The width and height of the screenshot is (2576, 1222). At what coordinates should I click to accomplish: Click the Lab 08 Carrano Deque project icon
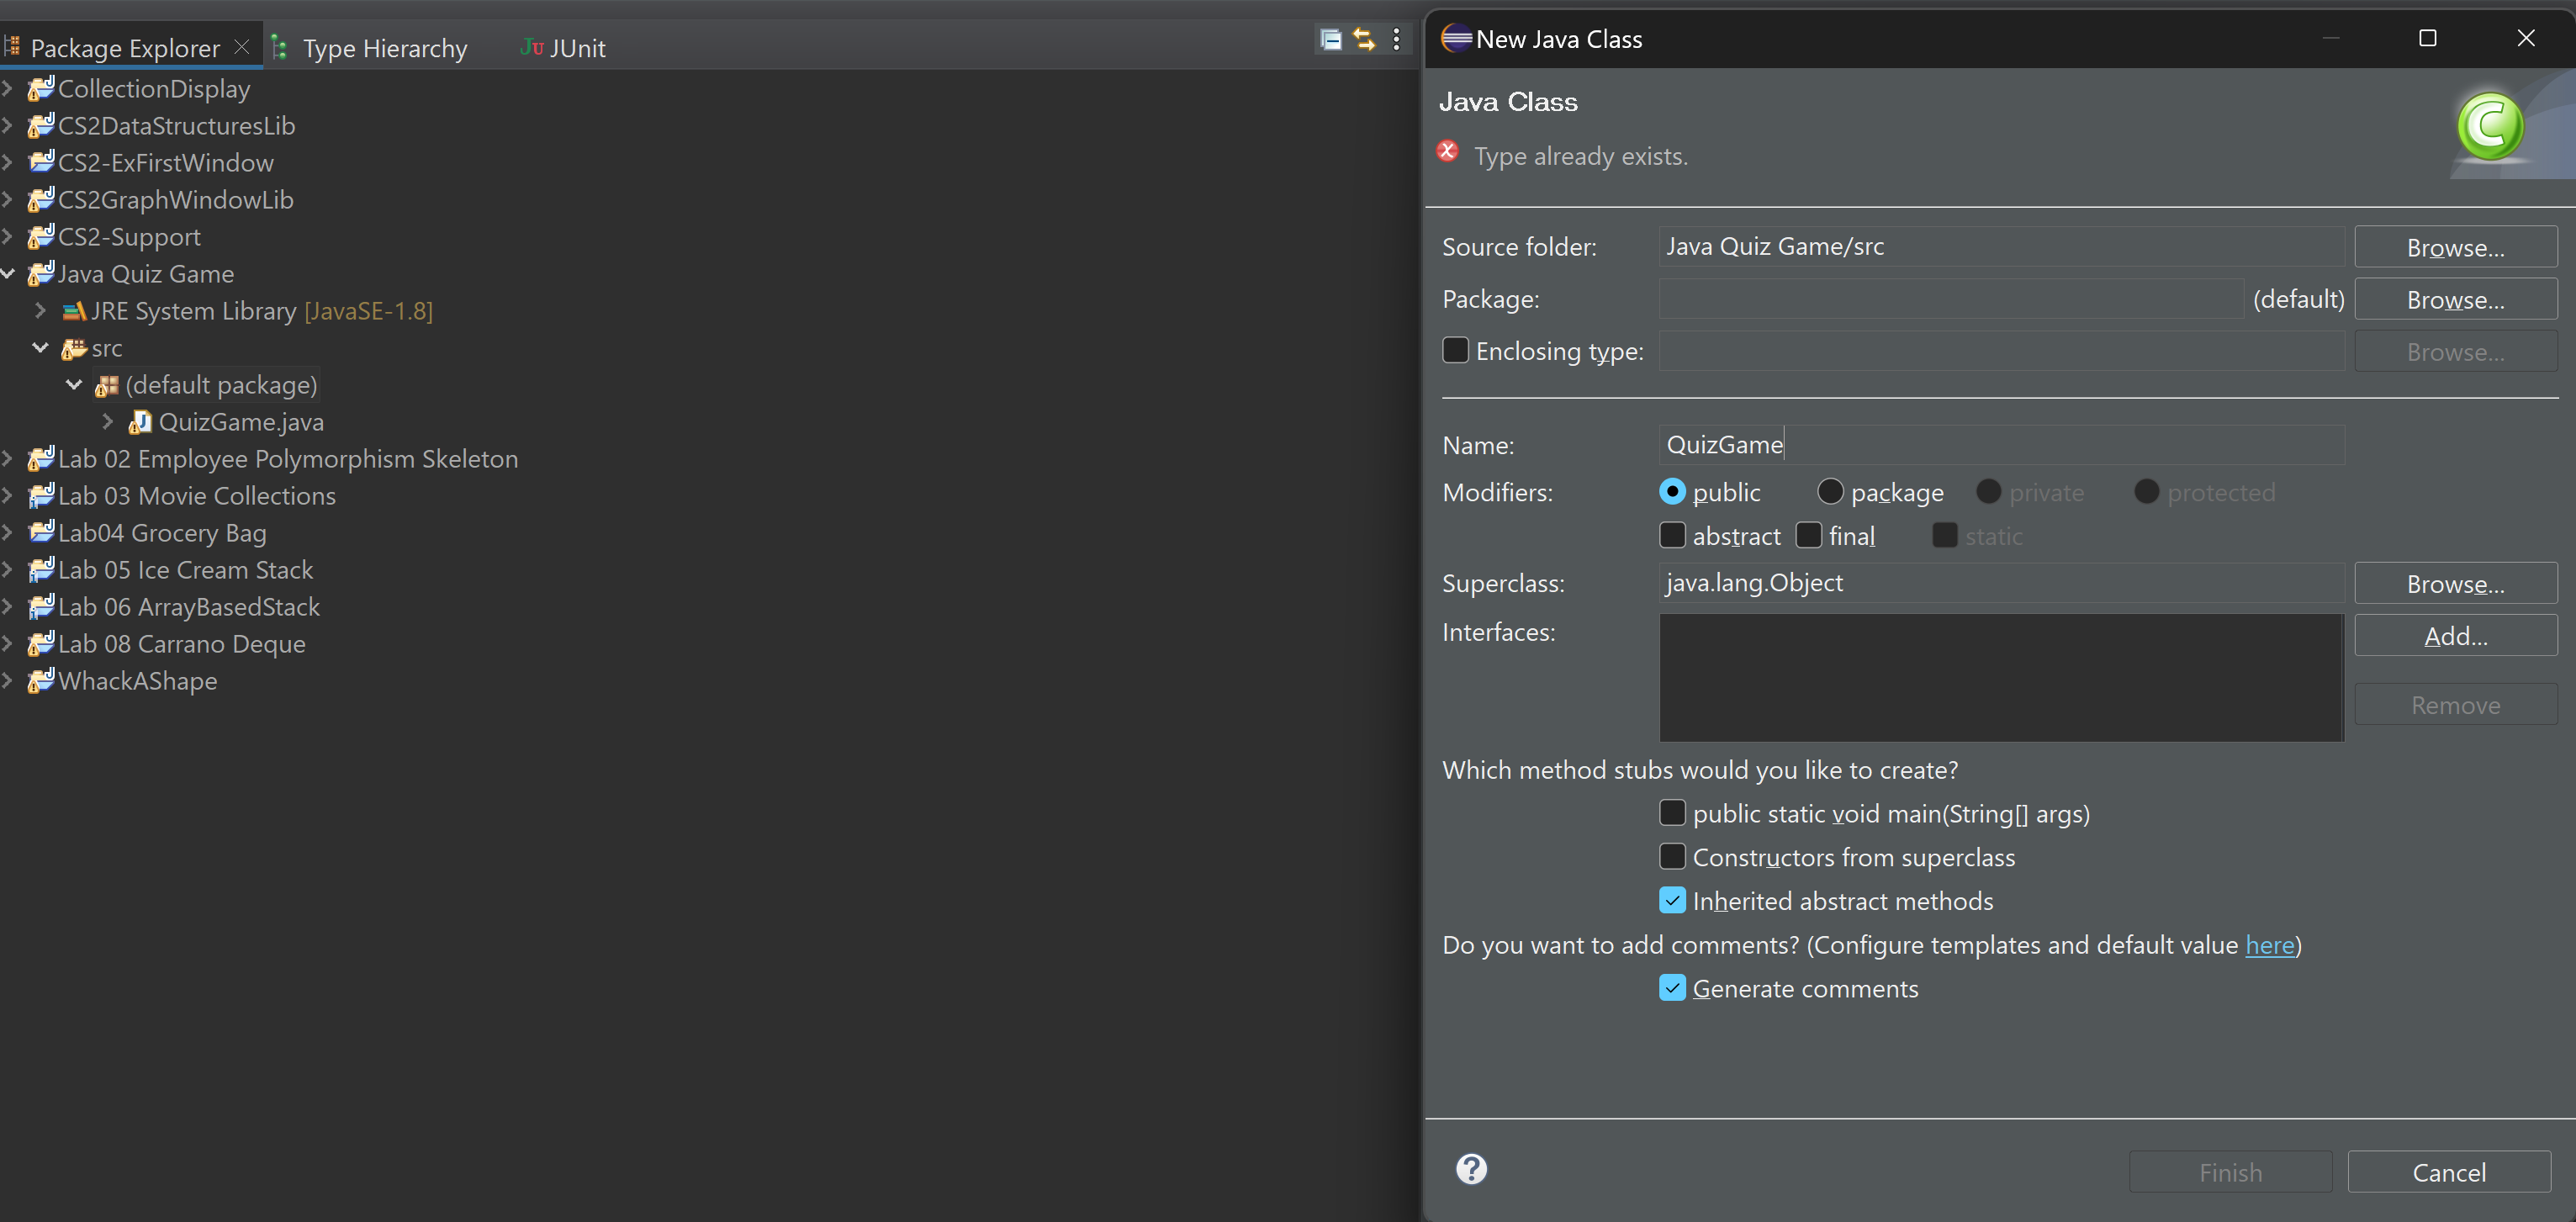point(41,643)
